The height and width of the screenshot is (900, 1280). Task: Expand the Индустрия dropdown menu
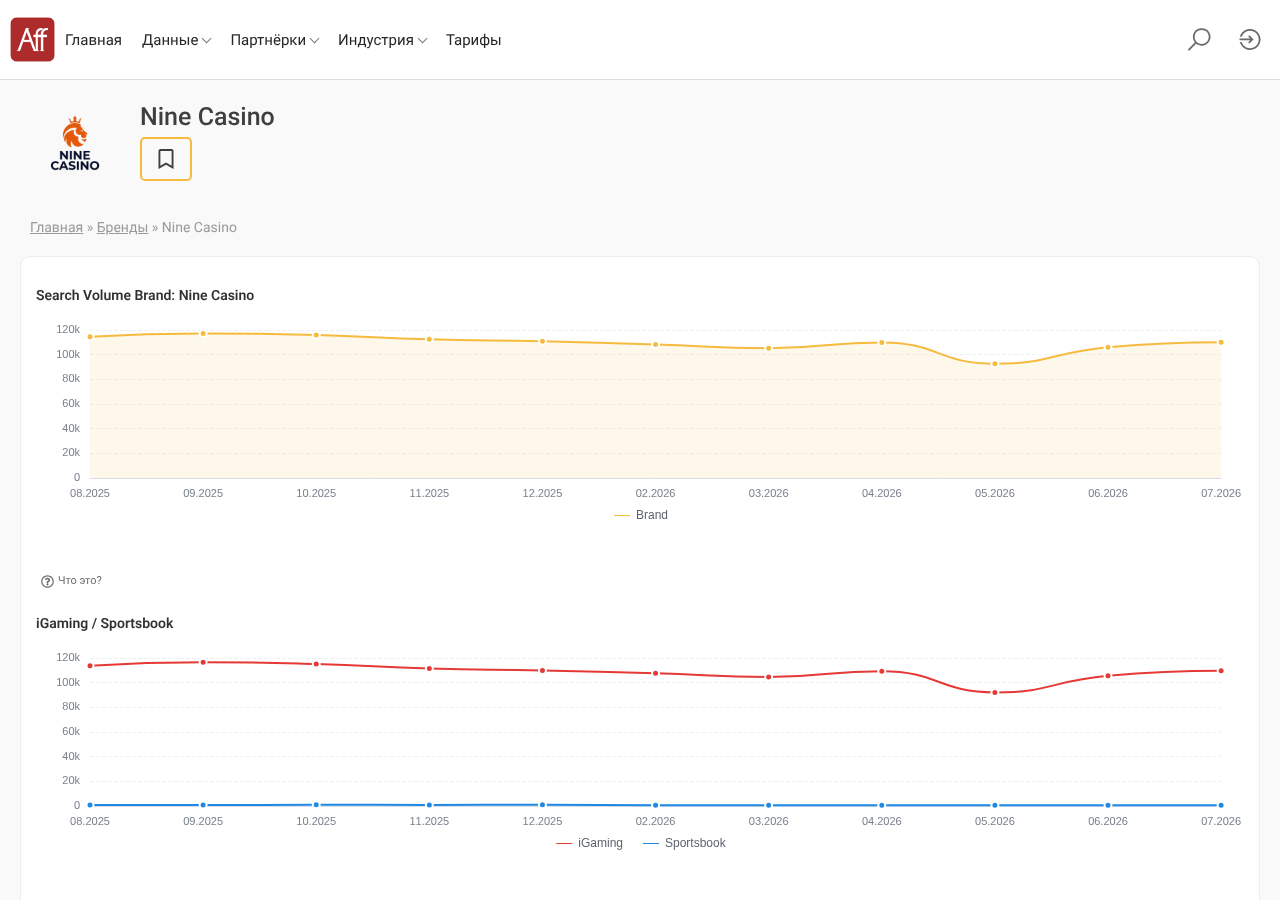click(x=383, y=40)
